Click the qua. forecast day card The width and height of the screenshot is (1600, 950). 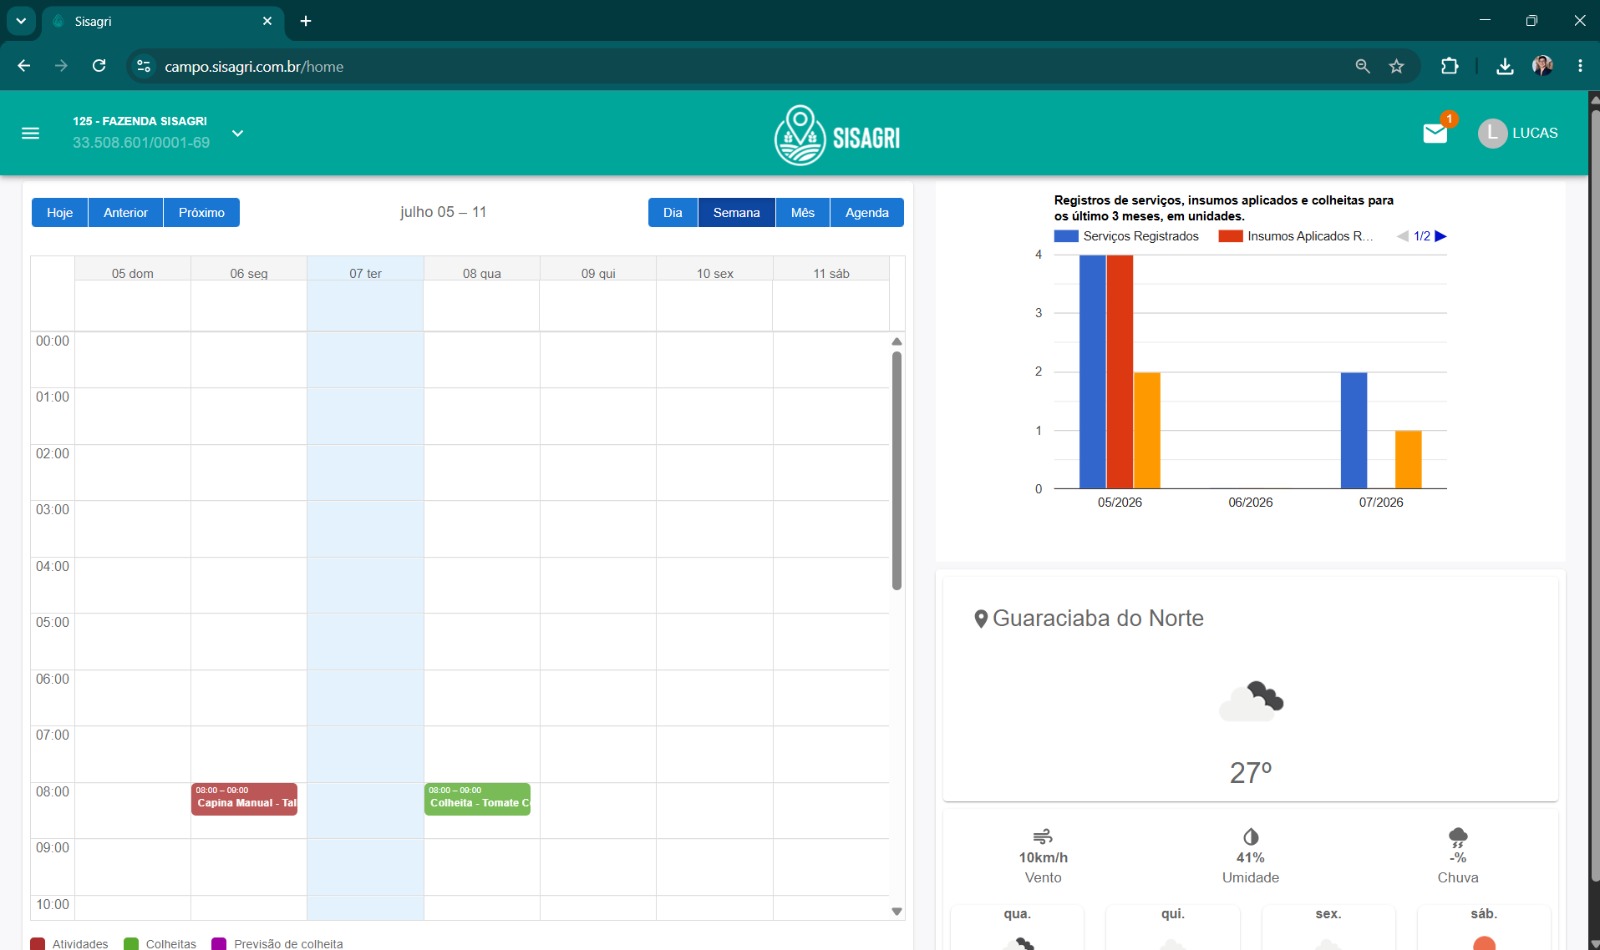coord(1017,928)
